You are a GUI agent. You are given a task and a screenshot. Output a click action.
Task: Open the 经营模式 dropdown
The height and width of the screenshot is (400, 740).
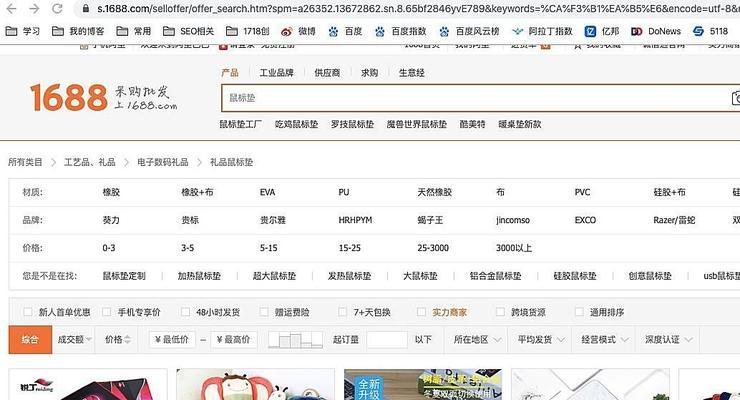[x=605, y=340]
